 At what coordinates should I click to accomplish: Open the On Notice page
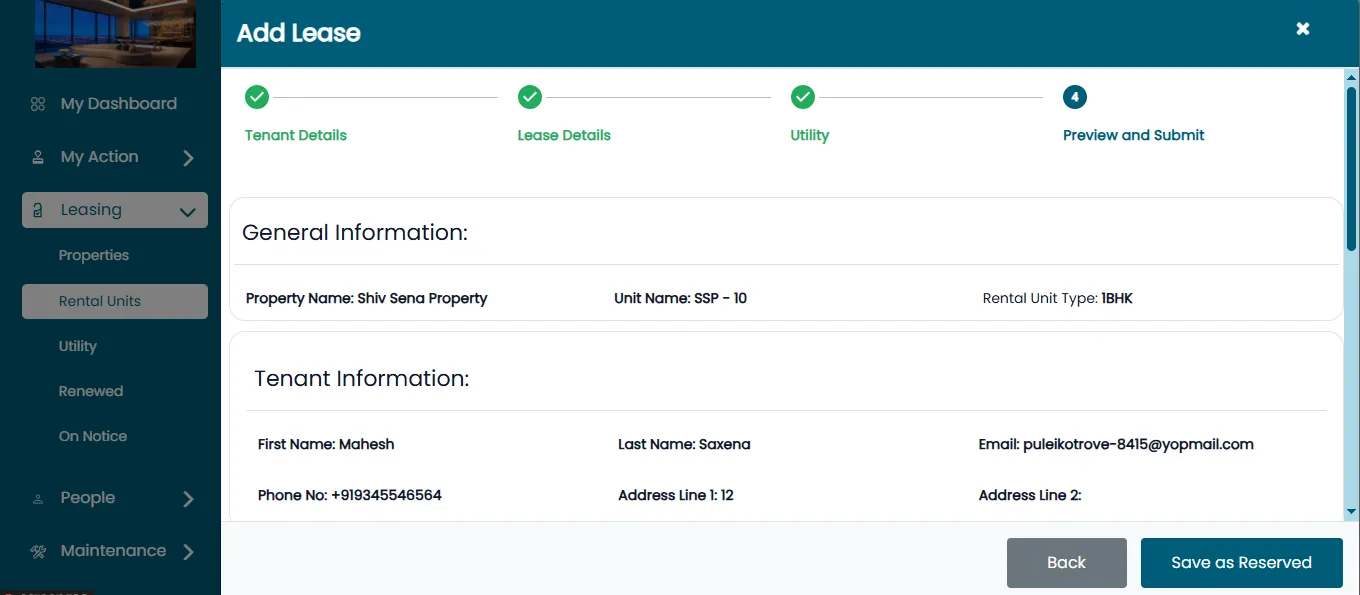[93, 436]
